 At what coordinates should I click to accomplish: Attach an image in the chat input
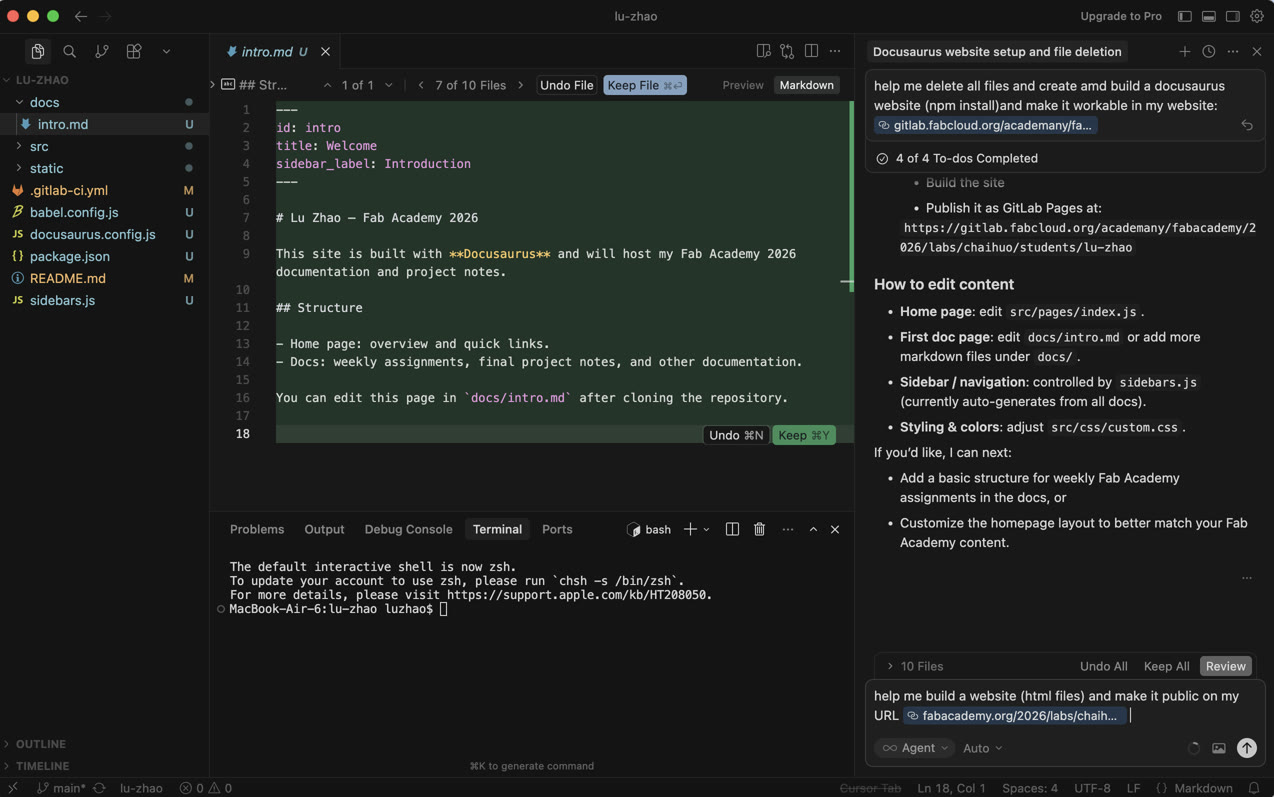(1221, 747)
